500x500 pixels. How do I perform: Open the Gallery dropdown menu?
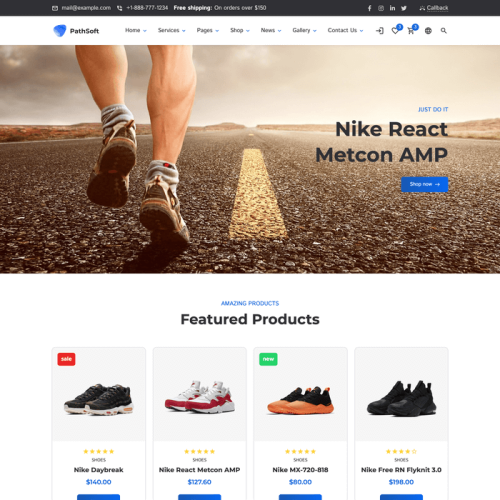point(304,30)
